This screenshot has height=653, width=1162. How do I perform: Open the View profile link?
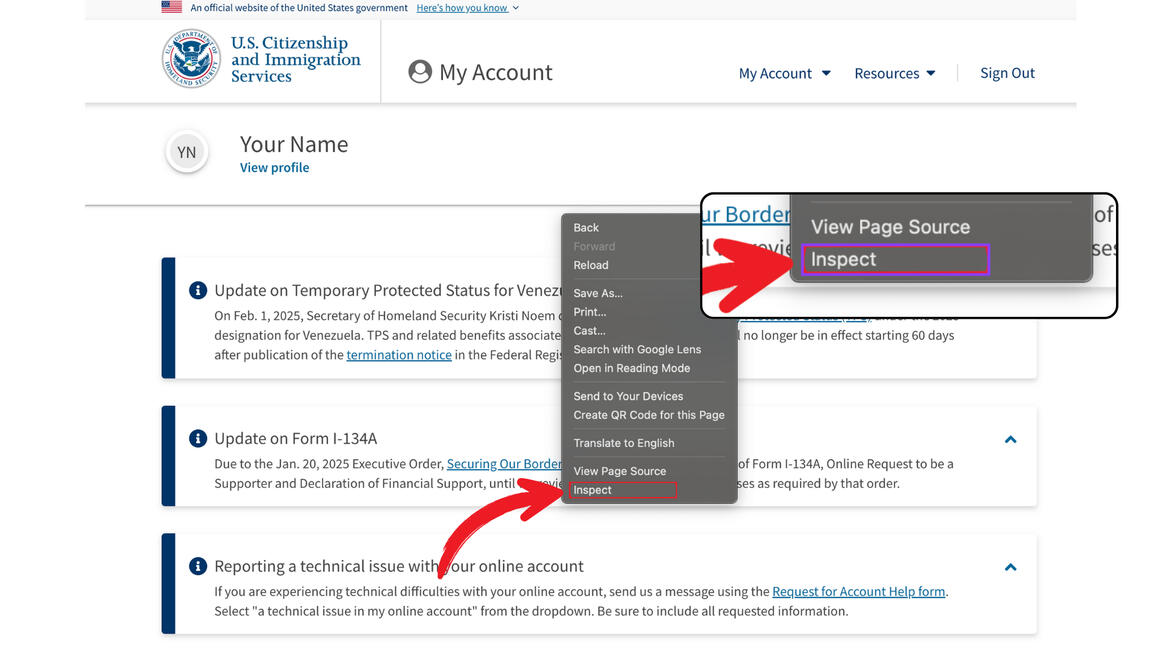point(274,168)
